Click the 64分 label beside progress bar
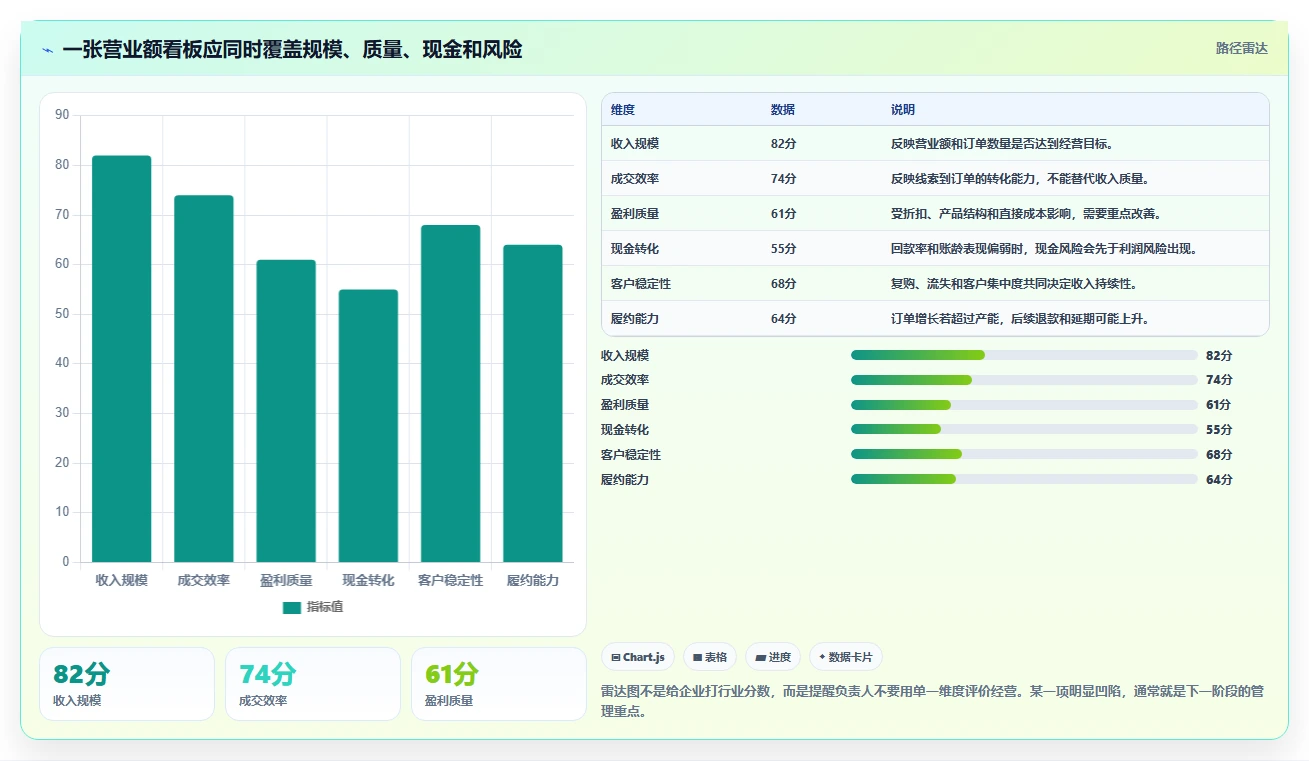 click(1219, 479)
